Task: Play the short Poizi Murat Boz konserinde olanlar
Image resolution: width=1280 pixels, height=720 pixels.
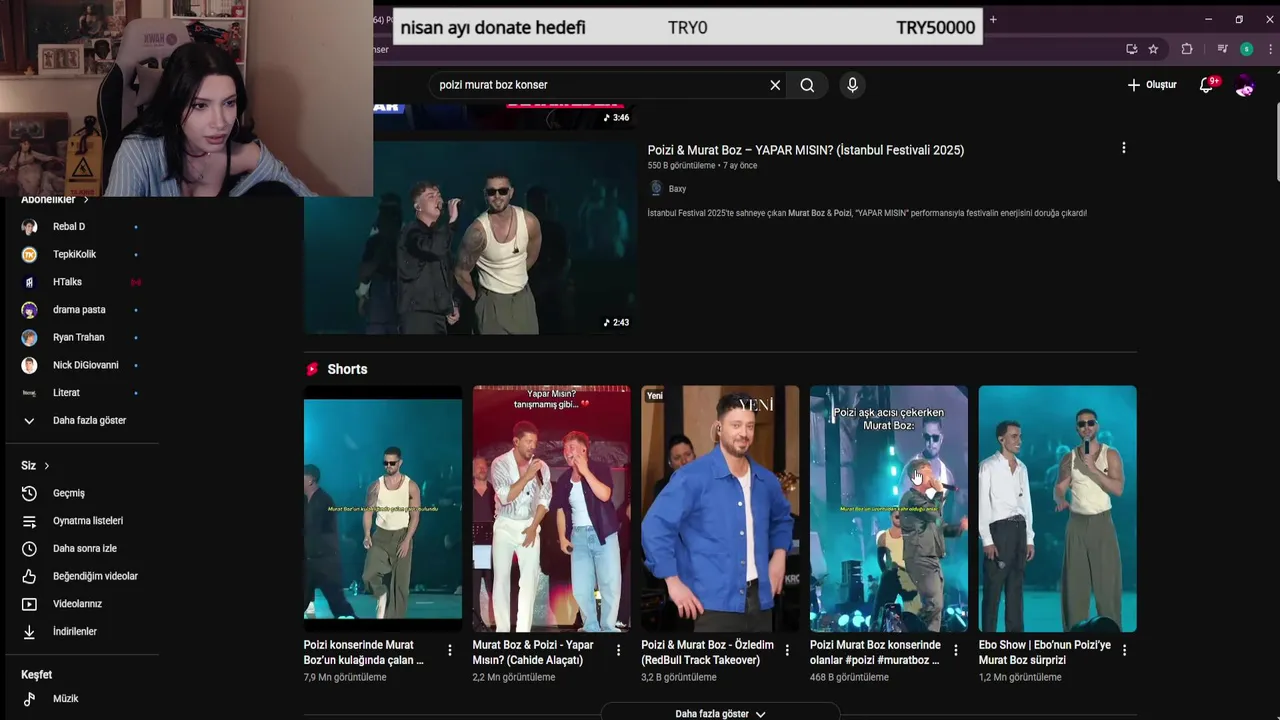Action: [889, 508]
